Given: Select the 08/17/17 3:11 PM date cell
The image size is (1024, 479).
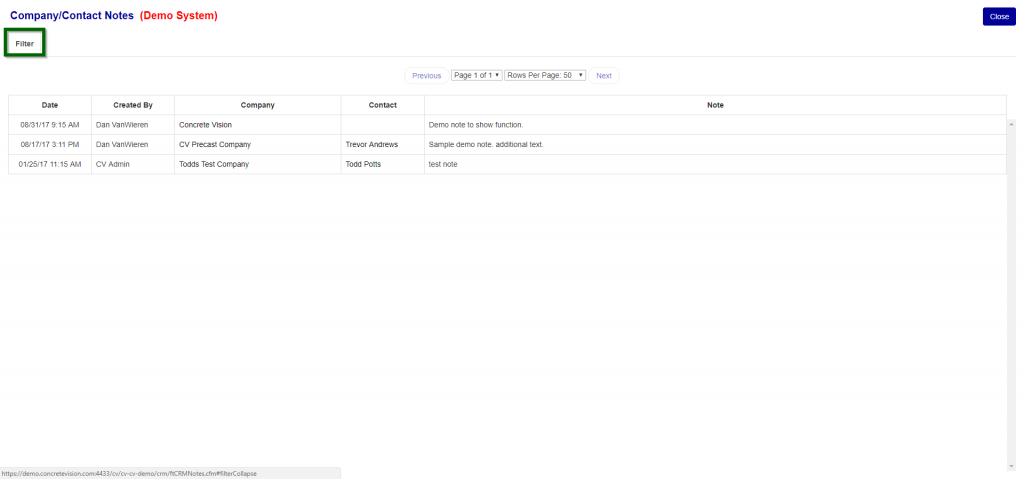Looking at the screenshot, I should [50, 144].
